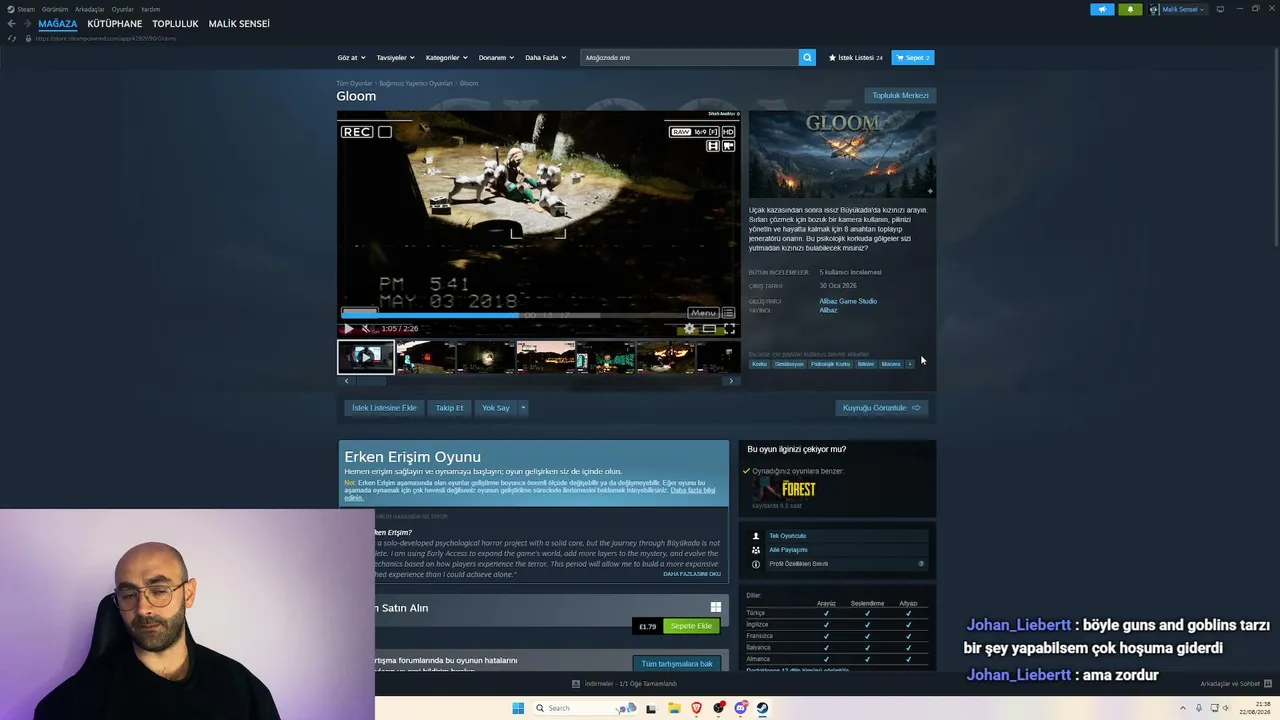
Task: Select the Psikolojik Korku tag
Action: [x=830, y=364]
